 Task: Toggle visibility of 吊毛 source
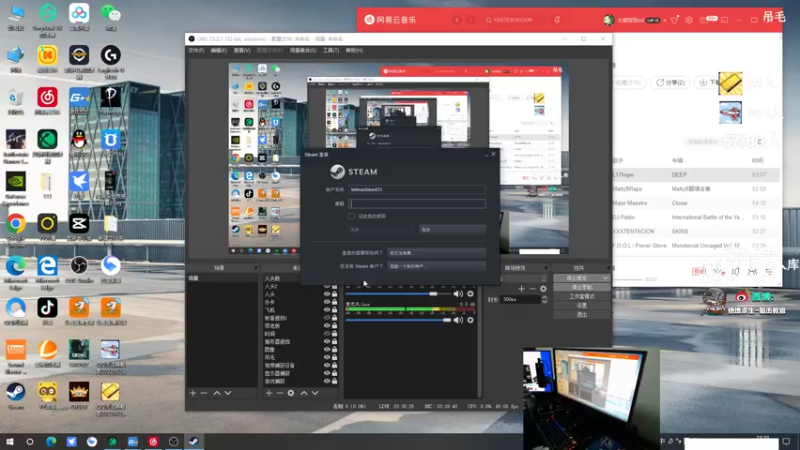(327, 357)
